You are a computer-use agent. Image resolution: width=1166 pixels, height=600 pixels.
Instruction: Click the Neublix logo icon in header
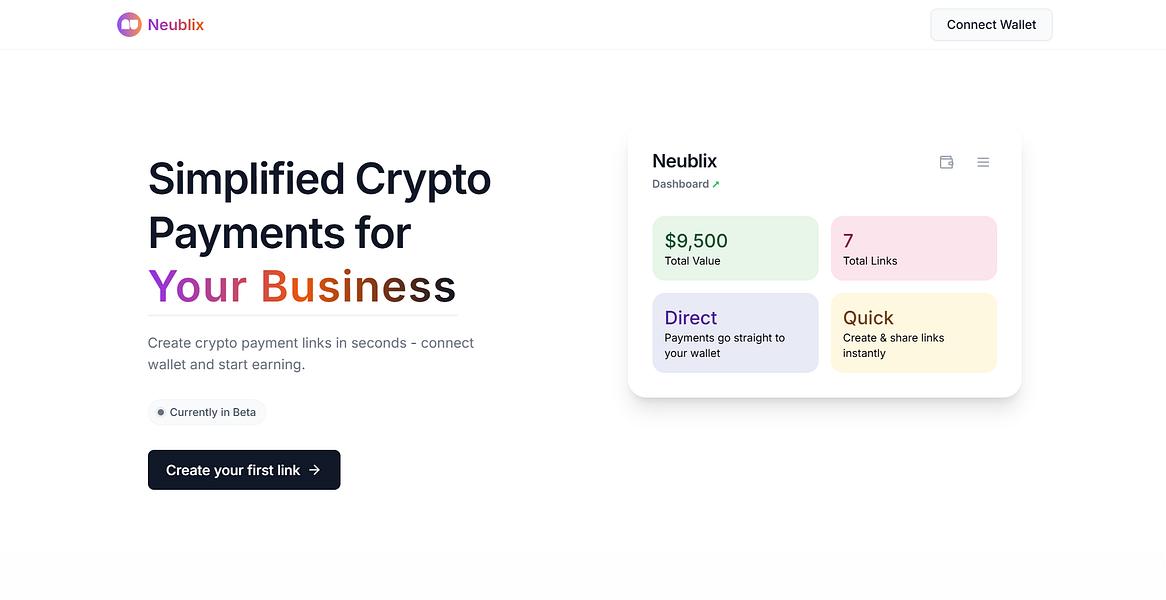coord(129,25)
